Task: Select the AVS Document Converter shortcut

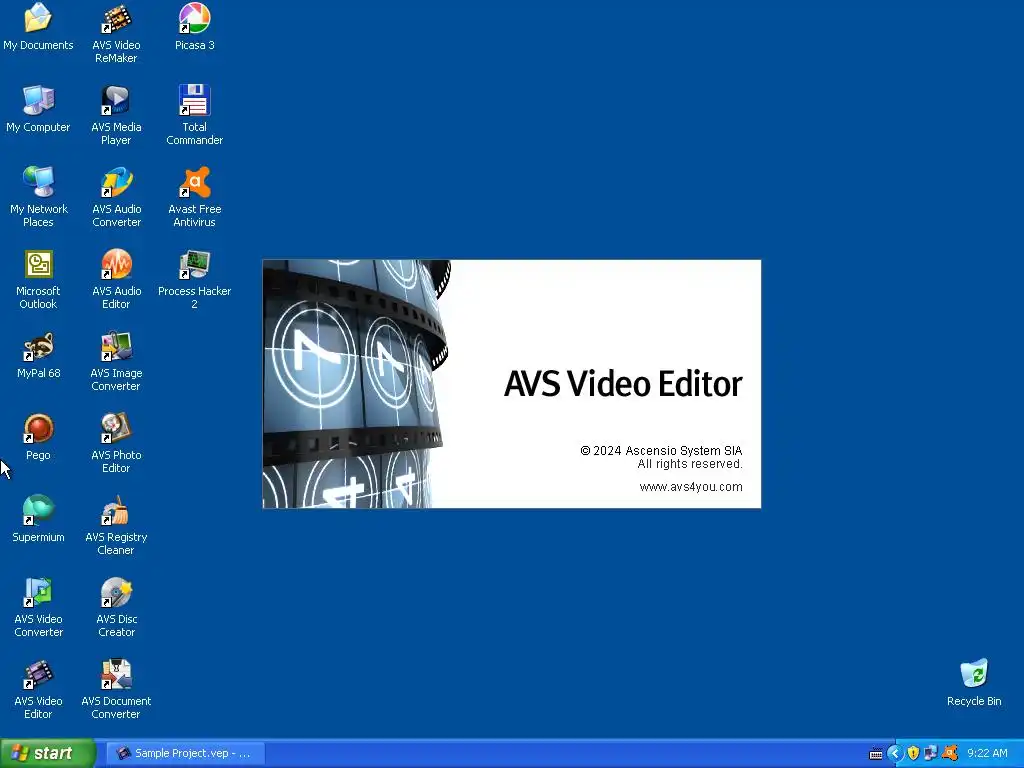Action: point(116,689)
